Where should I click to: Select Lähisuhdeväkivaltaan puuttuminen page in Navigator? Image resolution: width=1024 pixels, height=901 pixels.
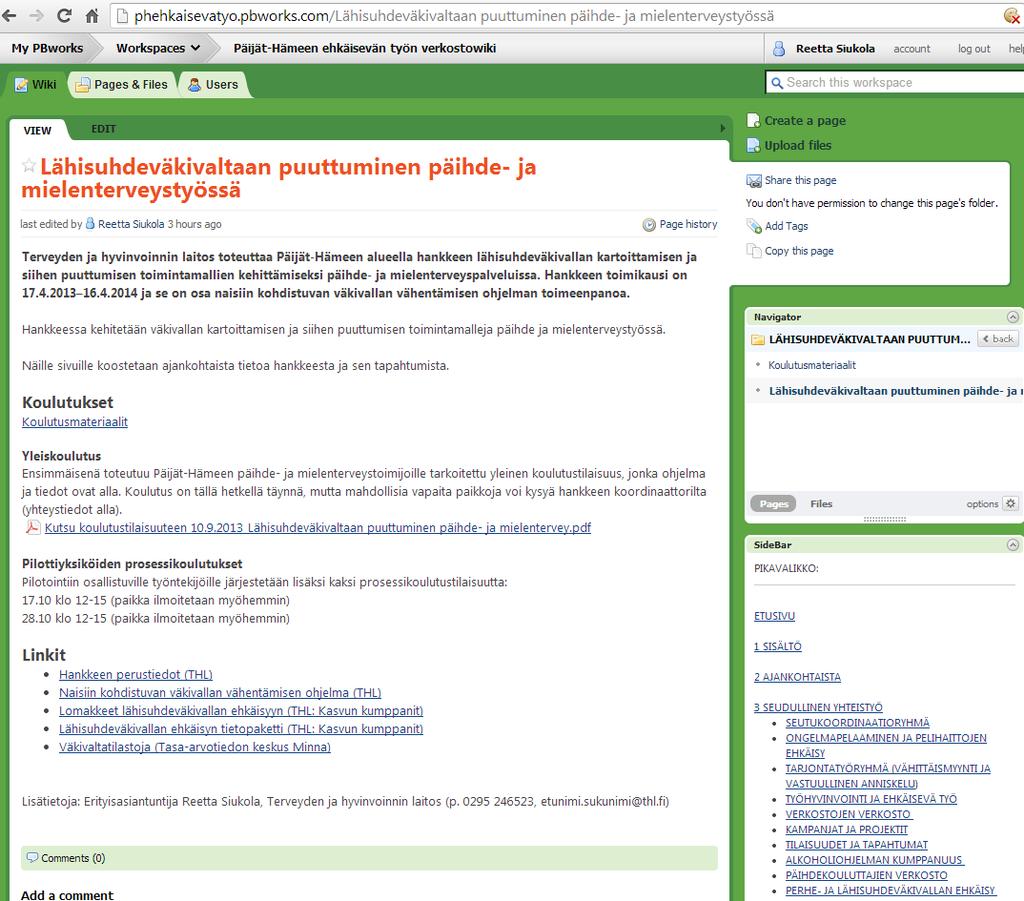click(896, 391)
